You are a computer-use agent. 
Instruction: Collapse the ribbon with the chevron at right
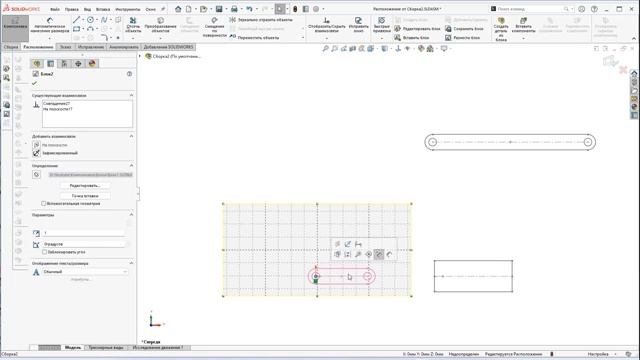tap(634, 38)
